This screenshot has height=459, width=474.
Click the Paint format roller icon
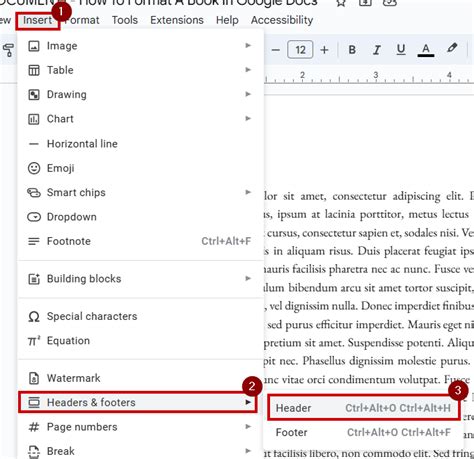[x=9, y=50]
